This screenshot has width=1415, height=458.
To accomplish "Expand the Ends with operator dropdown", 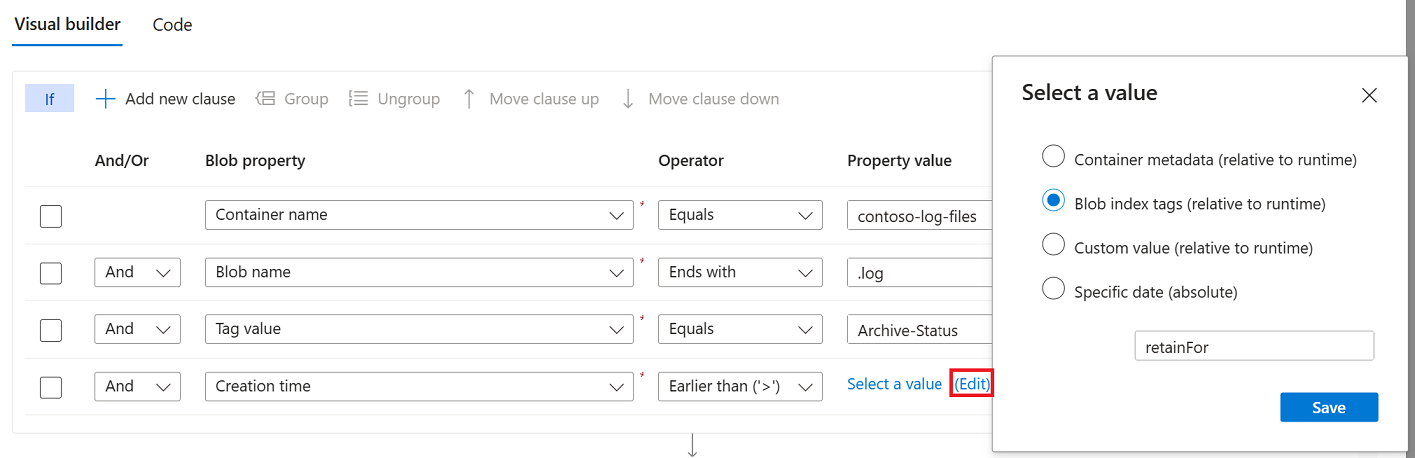I will pos(740,272).
